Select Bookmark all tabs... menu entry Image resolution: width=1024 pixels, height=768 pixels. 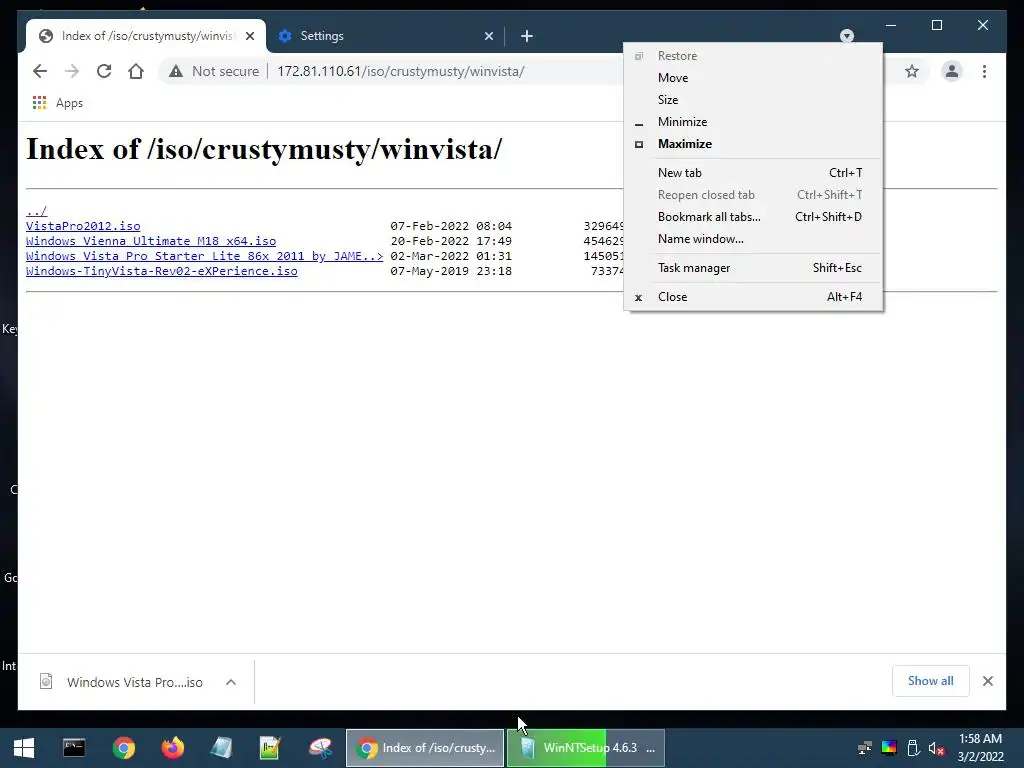coord(753,217)
